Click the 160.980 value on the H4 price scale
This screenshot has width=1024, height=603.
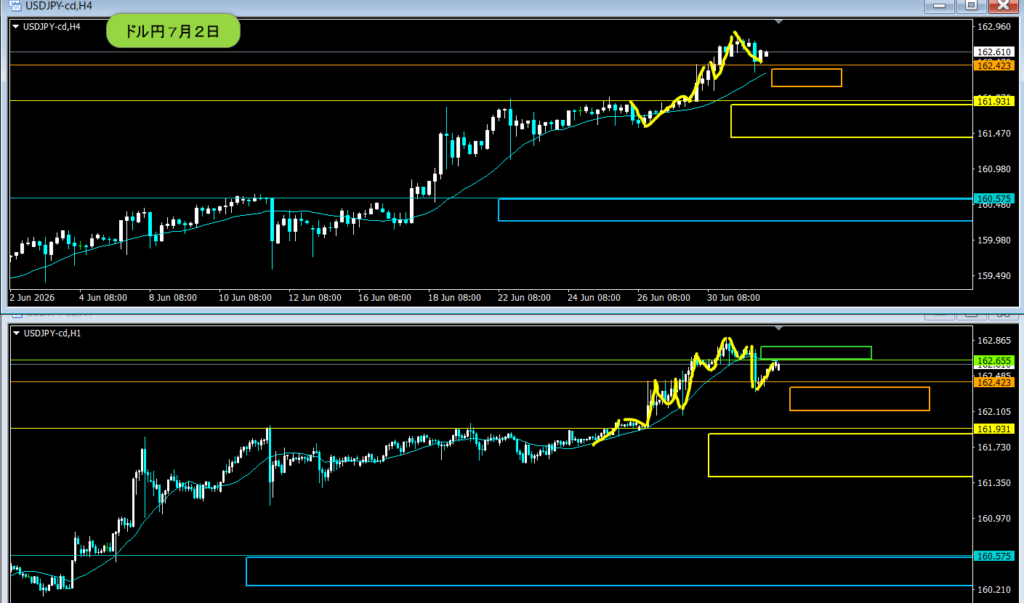click(x=994, y=169)
